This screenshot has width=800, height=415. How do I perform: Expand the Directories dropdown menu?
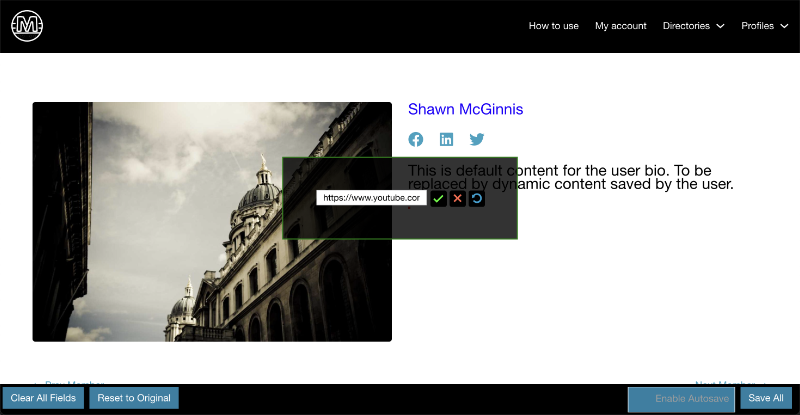[x=693, y=26]
